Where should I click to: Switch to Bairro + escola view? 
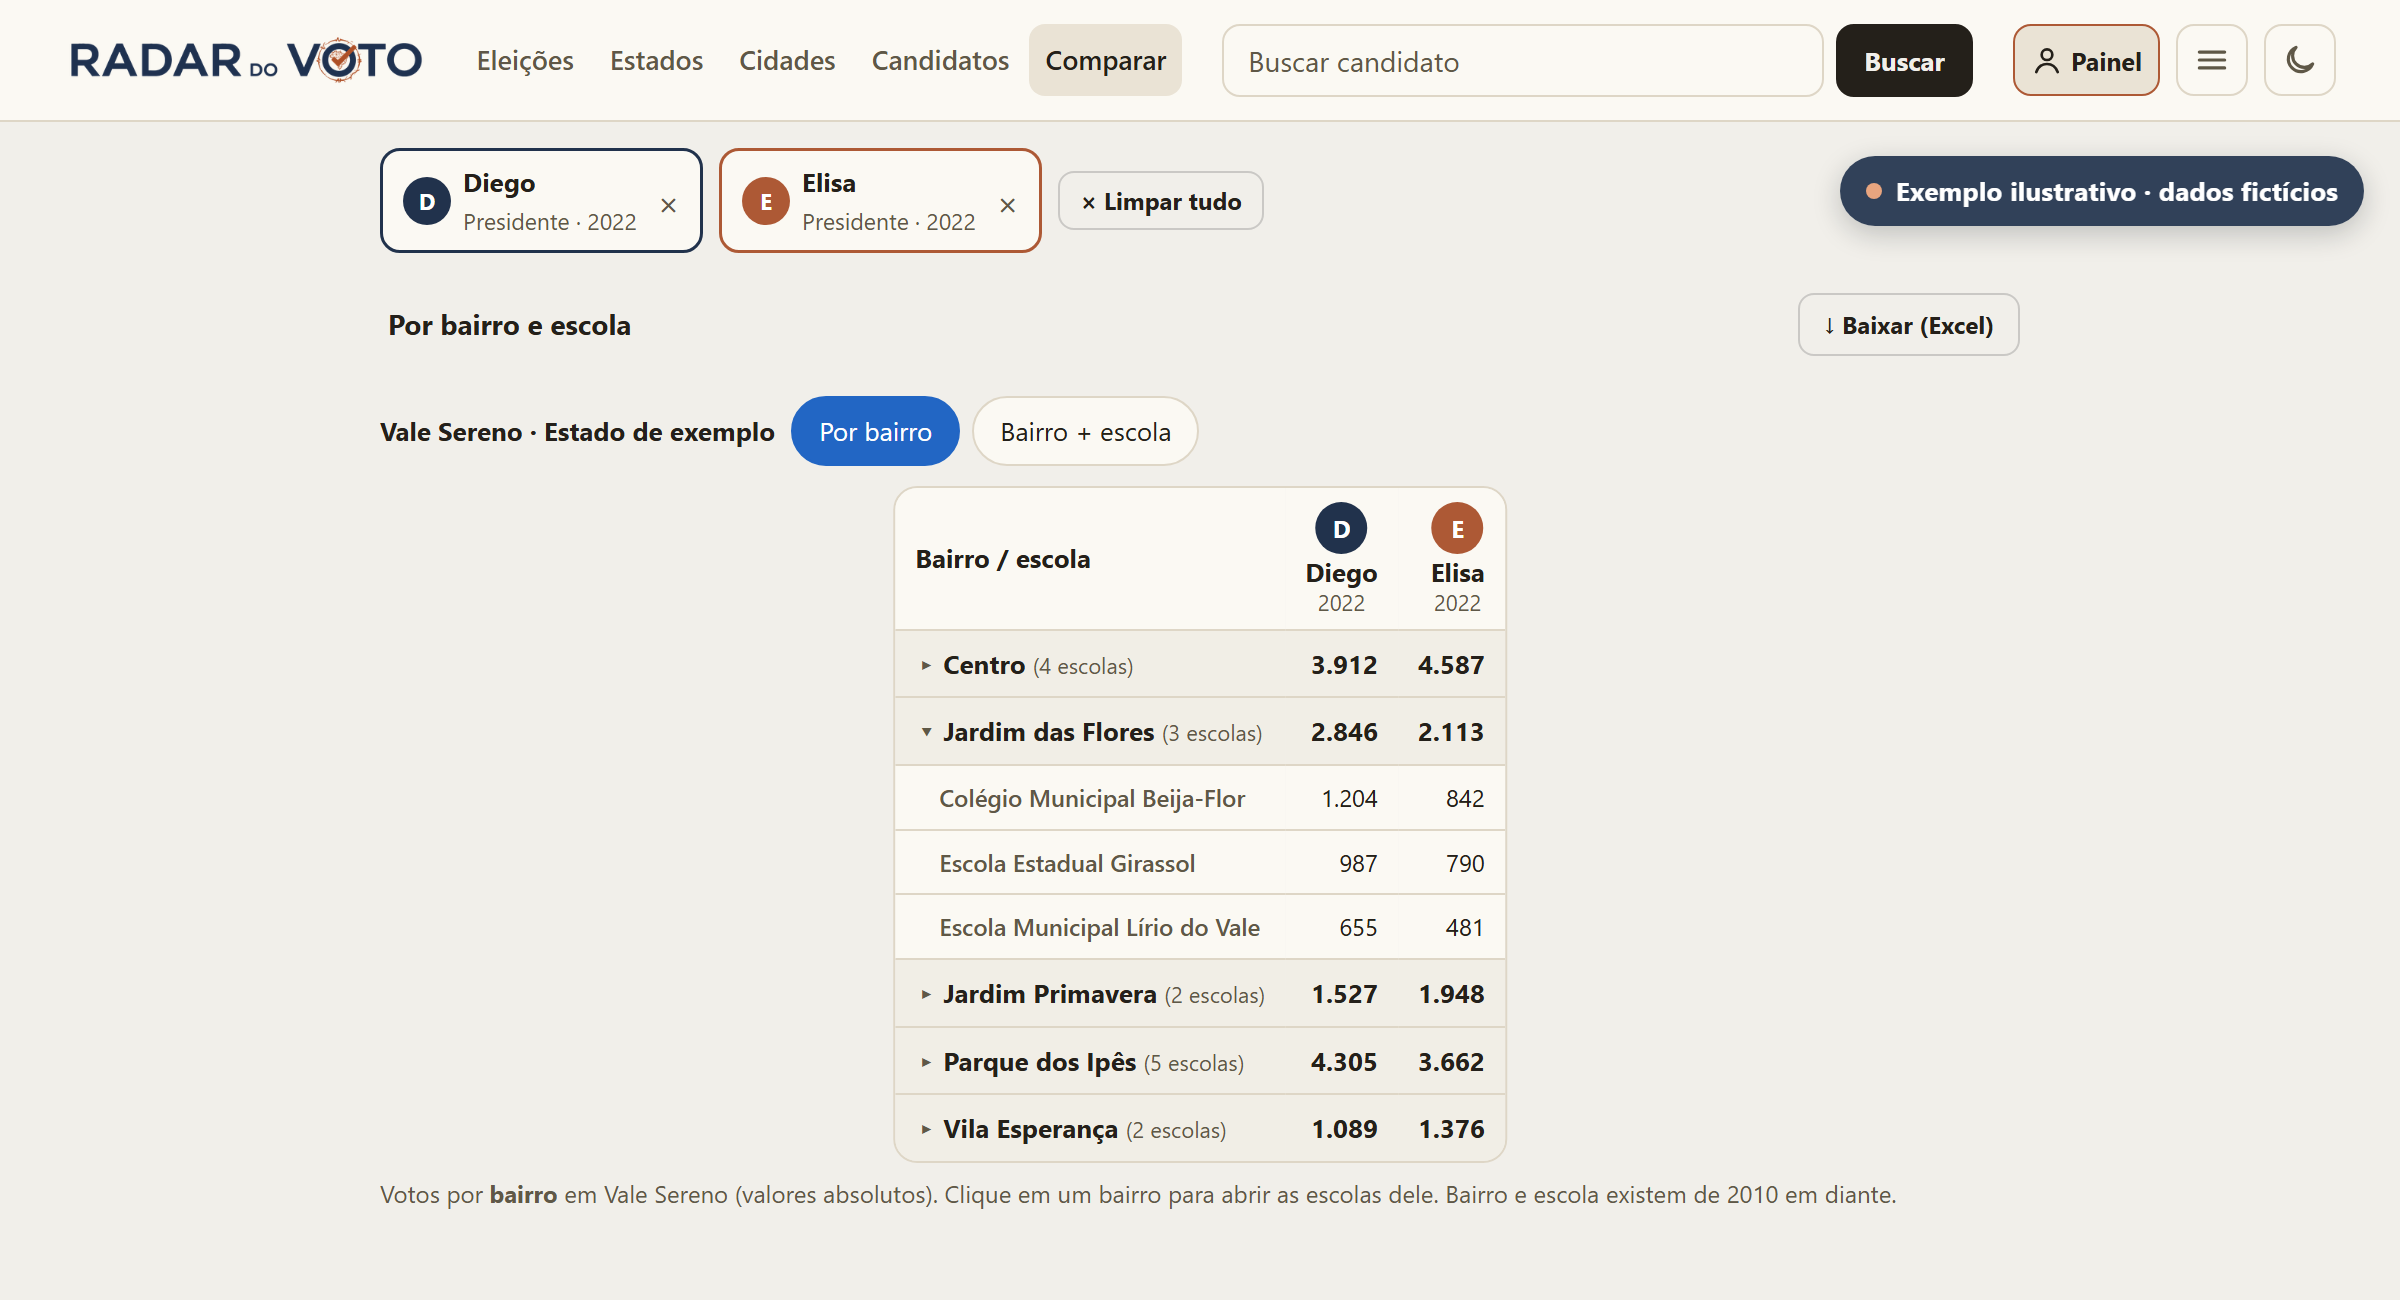[x=1085, y=431]
